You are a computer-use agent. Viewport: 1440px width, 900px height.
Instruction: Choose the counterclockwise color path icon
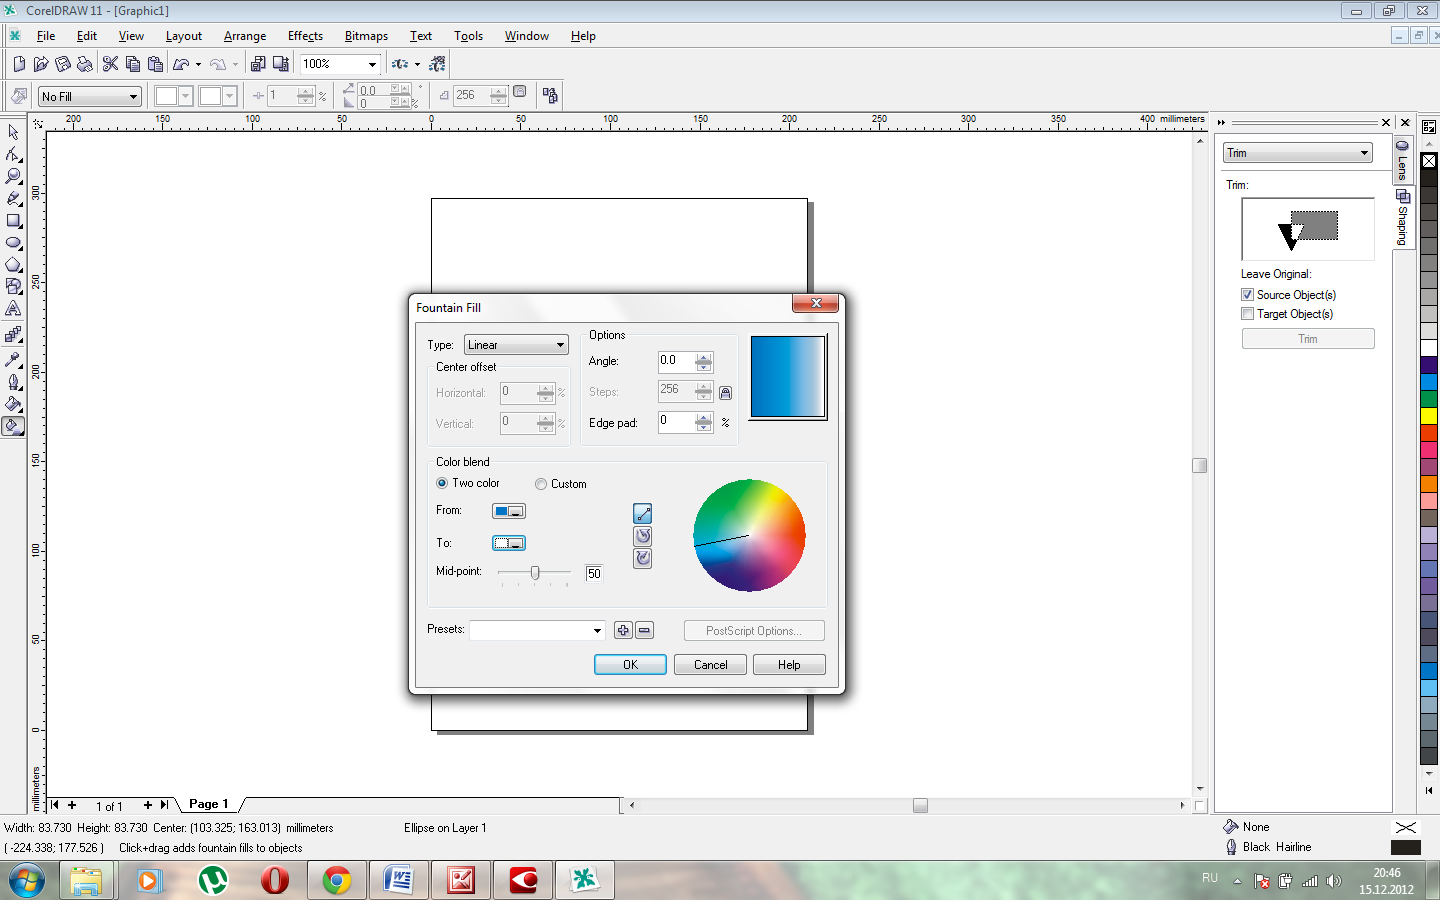point(643,536)
